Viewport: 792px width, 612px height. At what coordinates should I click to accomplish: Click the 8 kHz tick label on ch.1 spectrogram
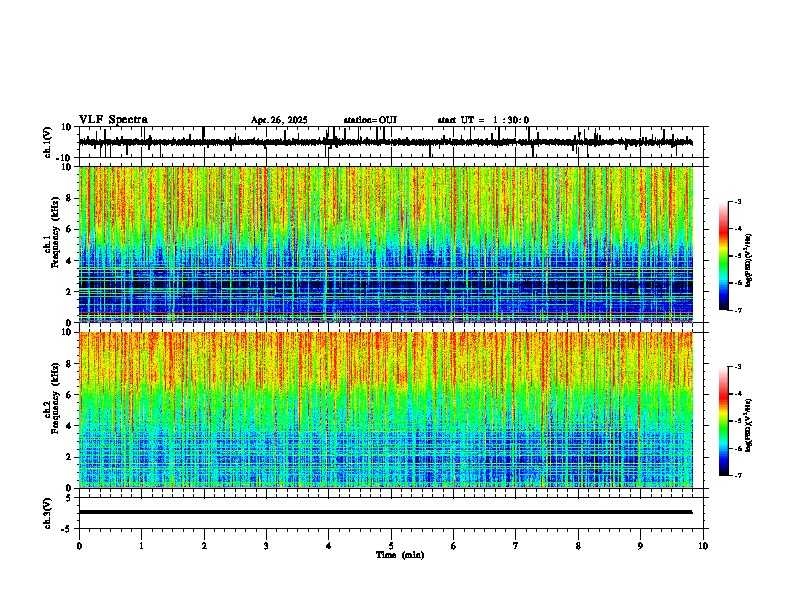[x=70, y=198]
